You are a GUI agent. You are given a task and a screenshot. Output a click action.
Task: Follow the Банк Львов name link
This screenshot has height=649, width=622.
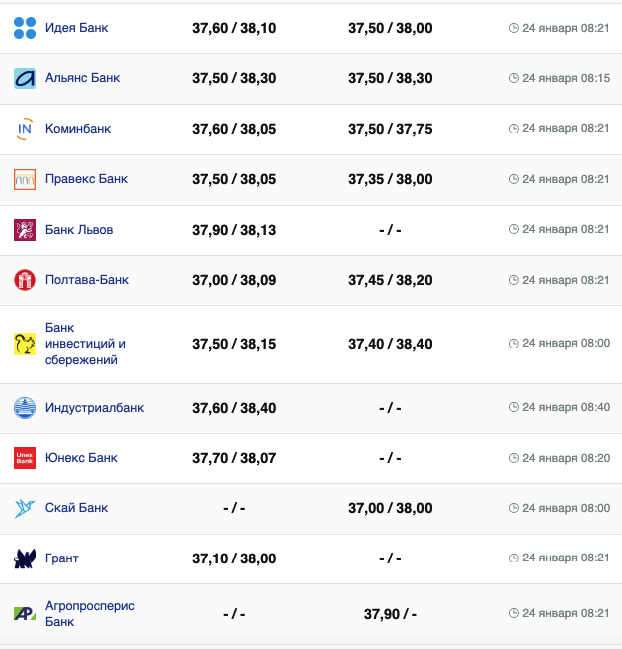(79, 230)
